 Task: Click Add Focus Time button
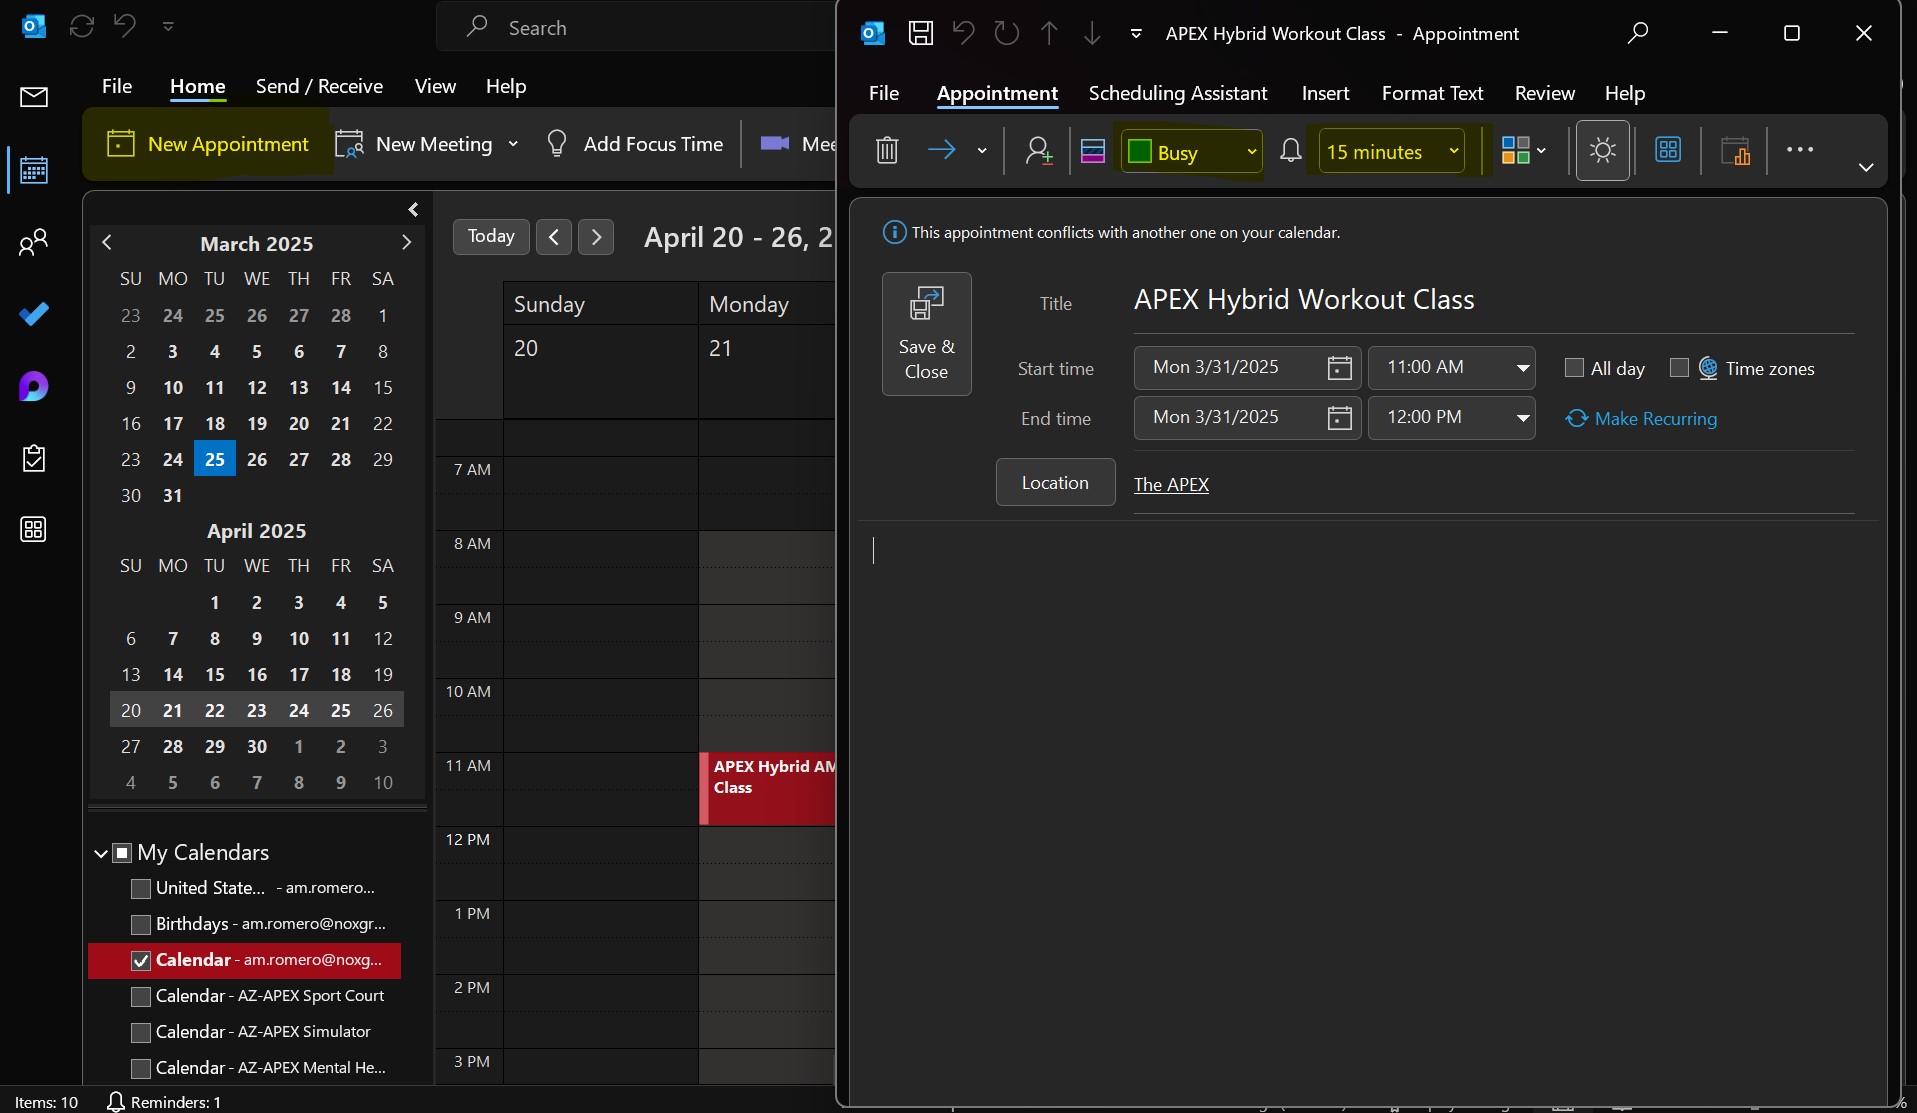tap(634, 144)
